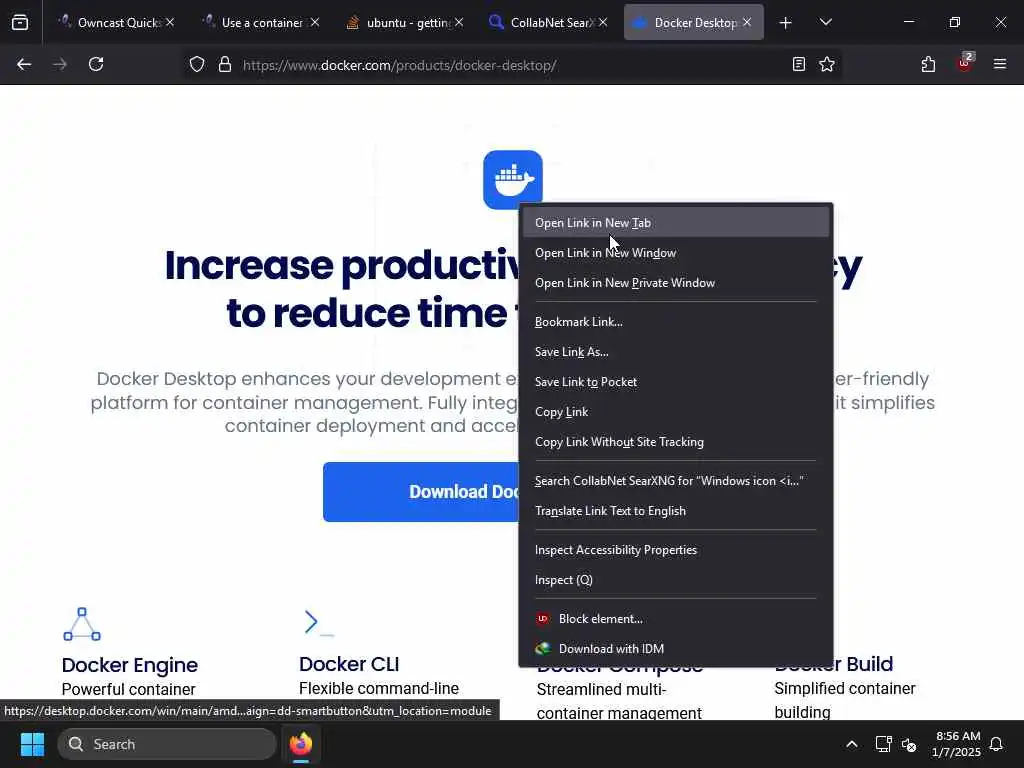Close the Use a container tab
The image size is (1024, 768).
click(x=315, y=22)
